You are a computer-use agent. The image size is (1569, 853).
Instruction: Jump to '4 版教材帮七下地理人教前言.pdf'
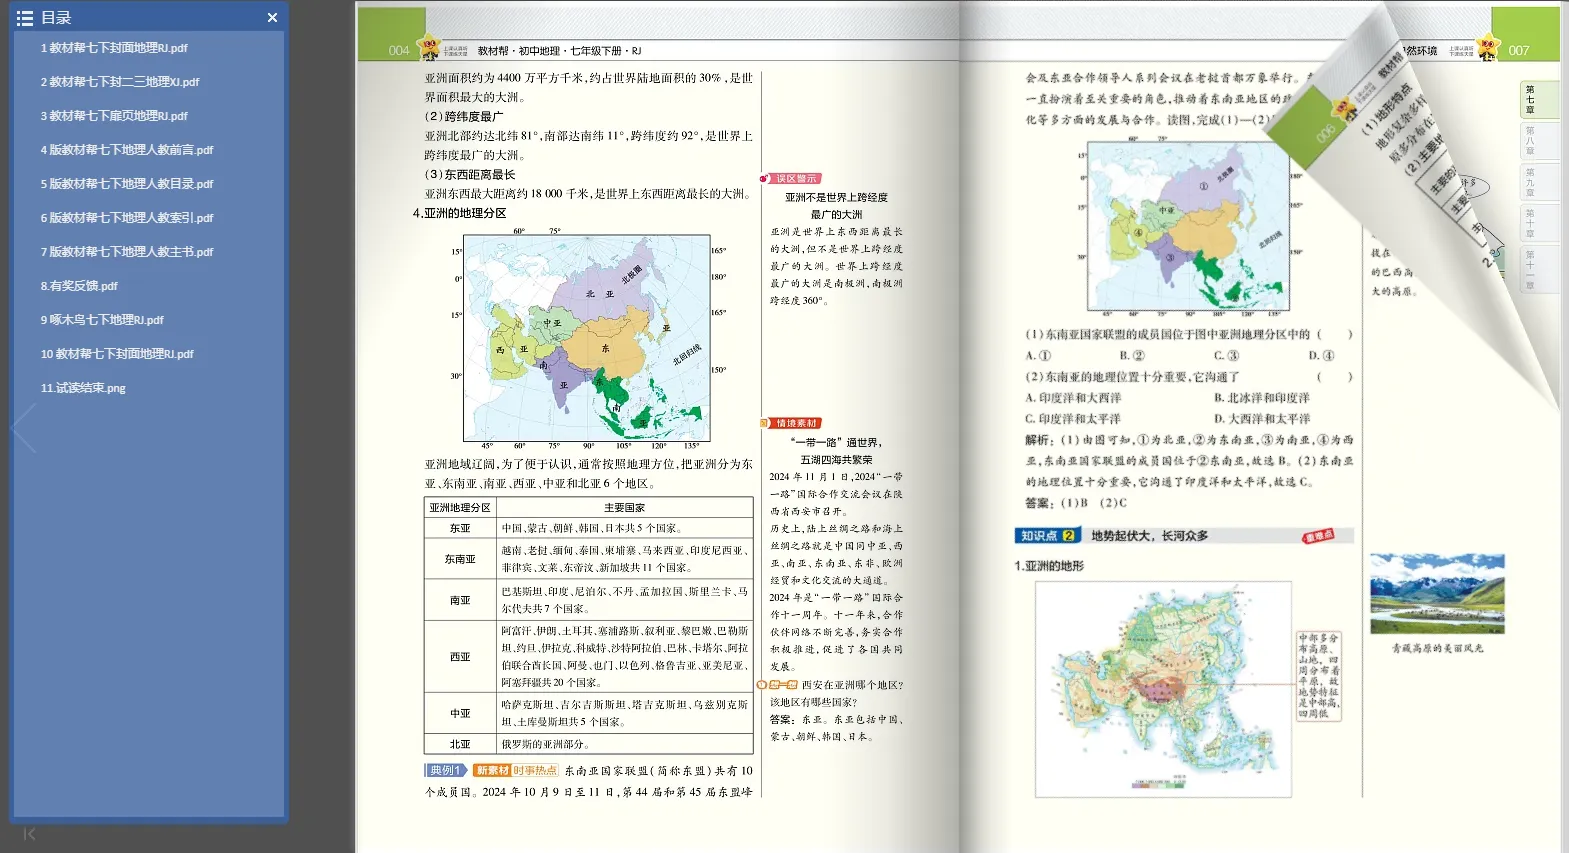pos(126,150)
